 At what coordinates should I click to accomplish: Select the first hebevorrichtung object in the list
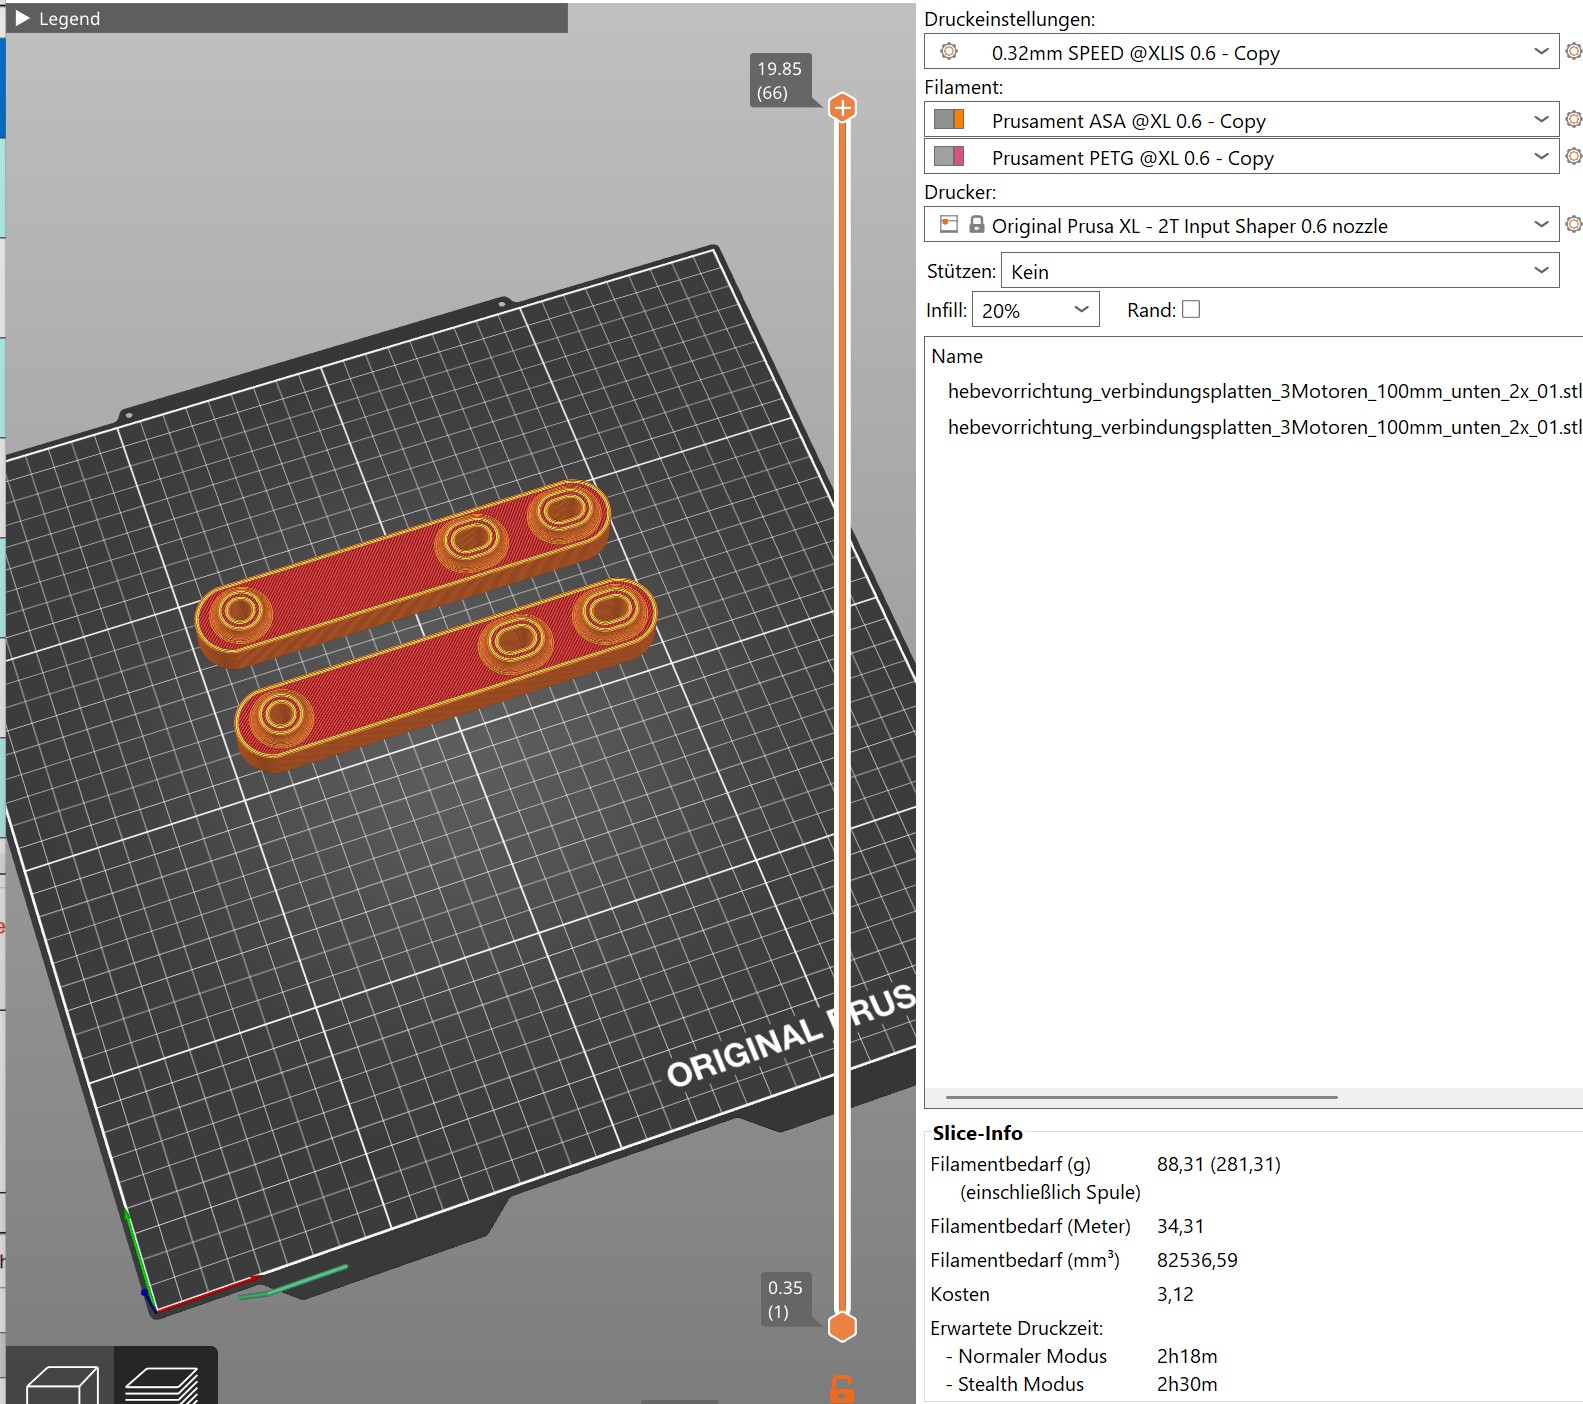(1264, 391)
